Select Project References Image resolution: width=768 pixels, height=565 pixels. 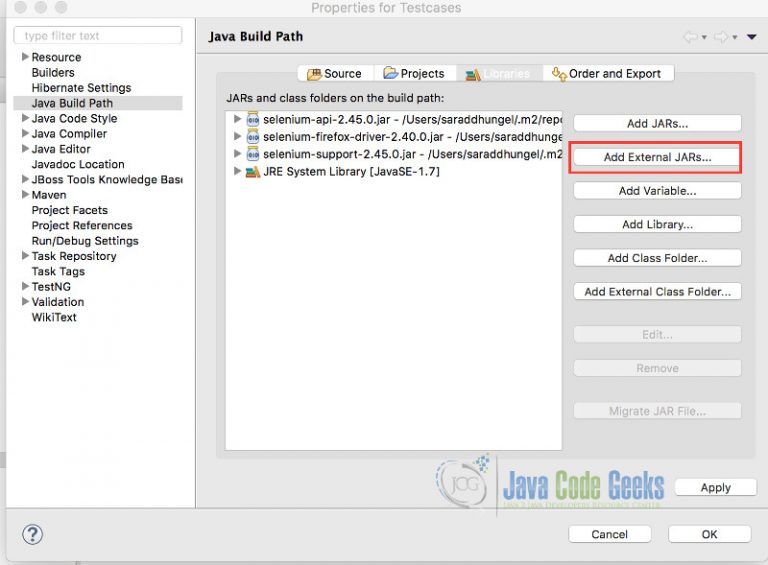point(82,225)
